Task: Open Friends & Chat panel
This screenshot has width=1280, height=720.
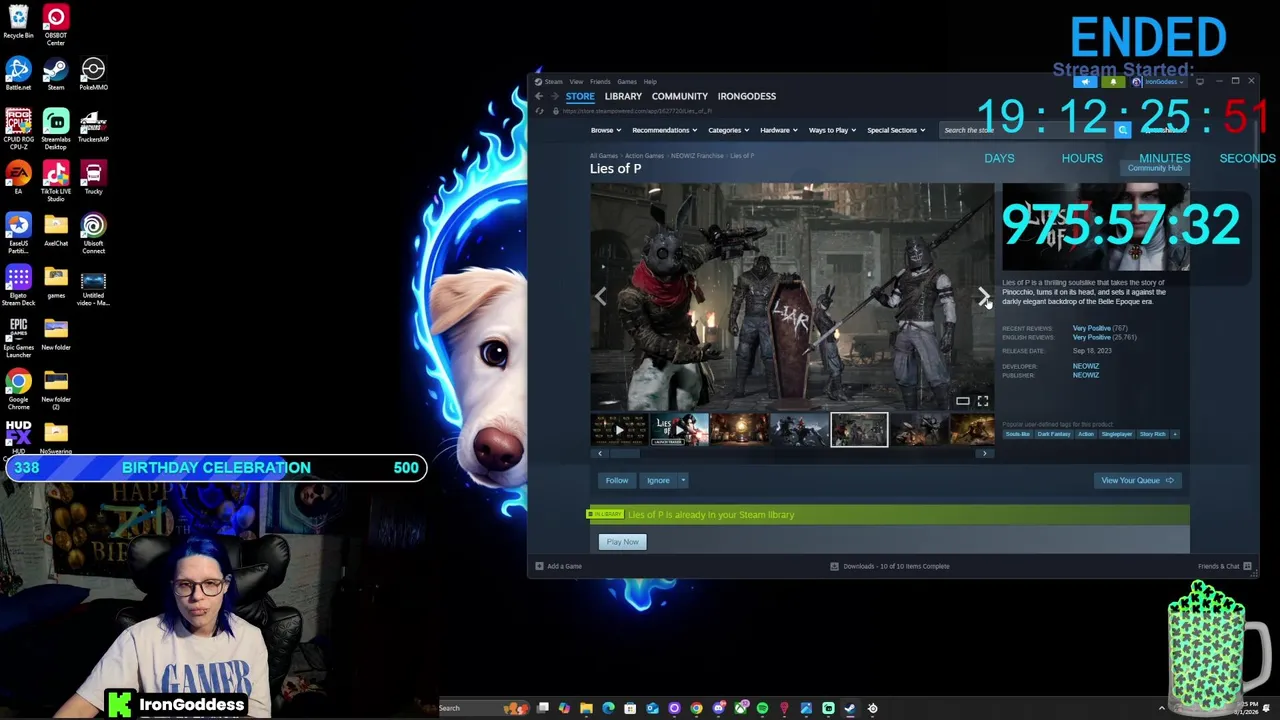Action: (x=1225, y=566)
